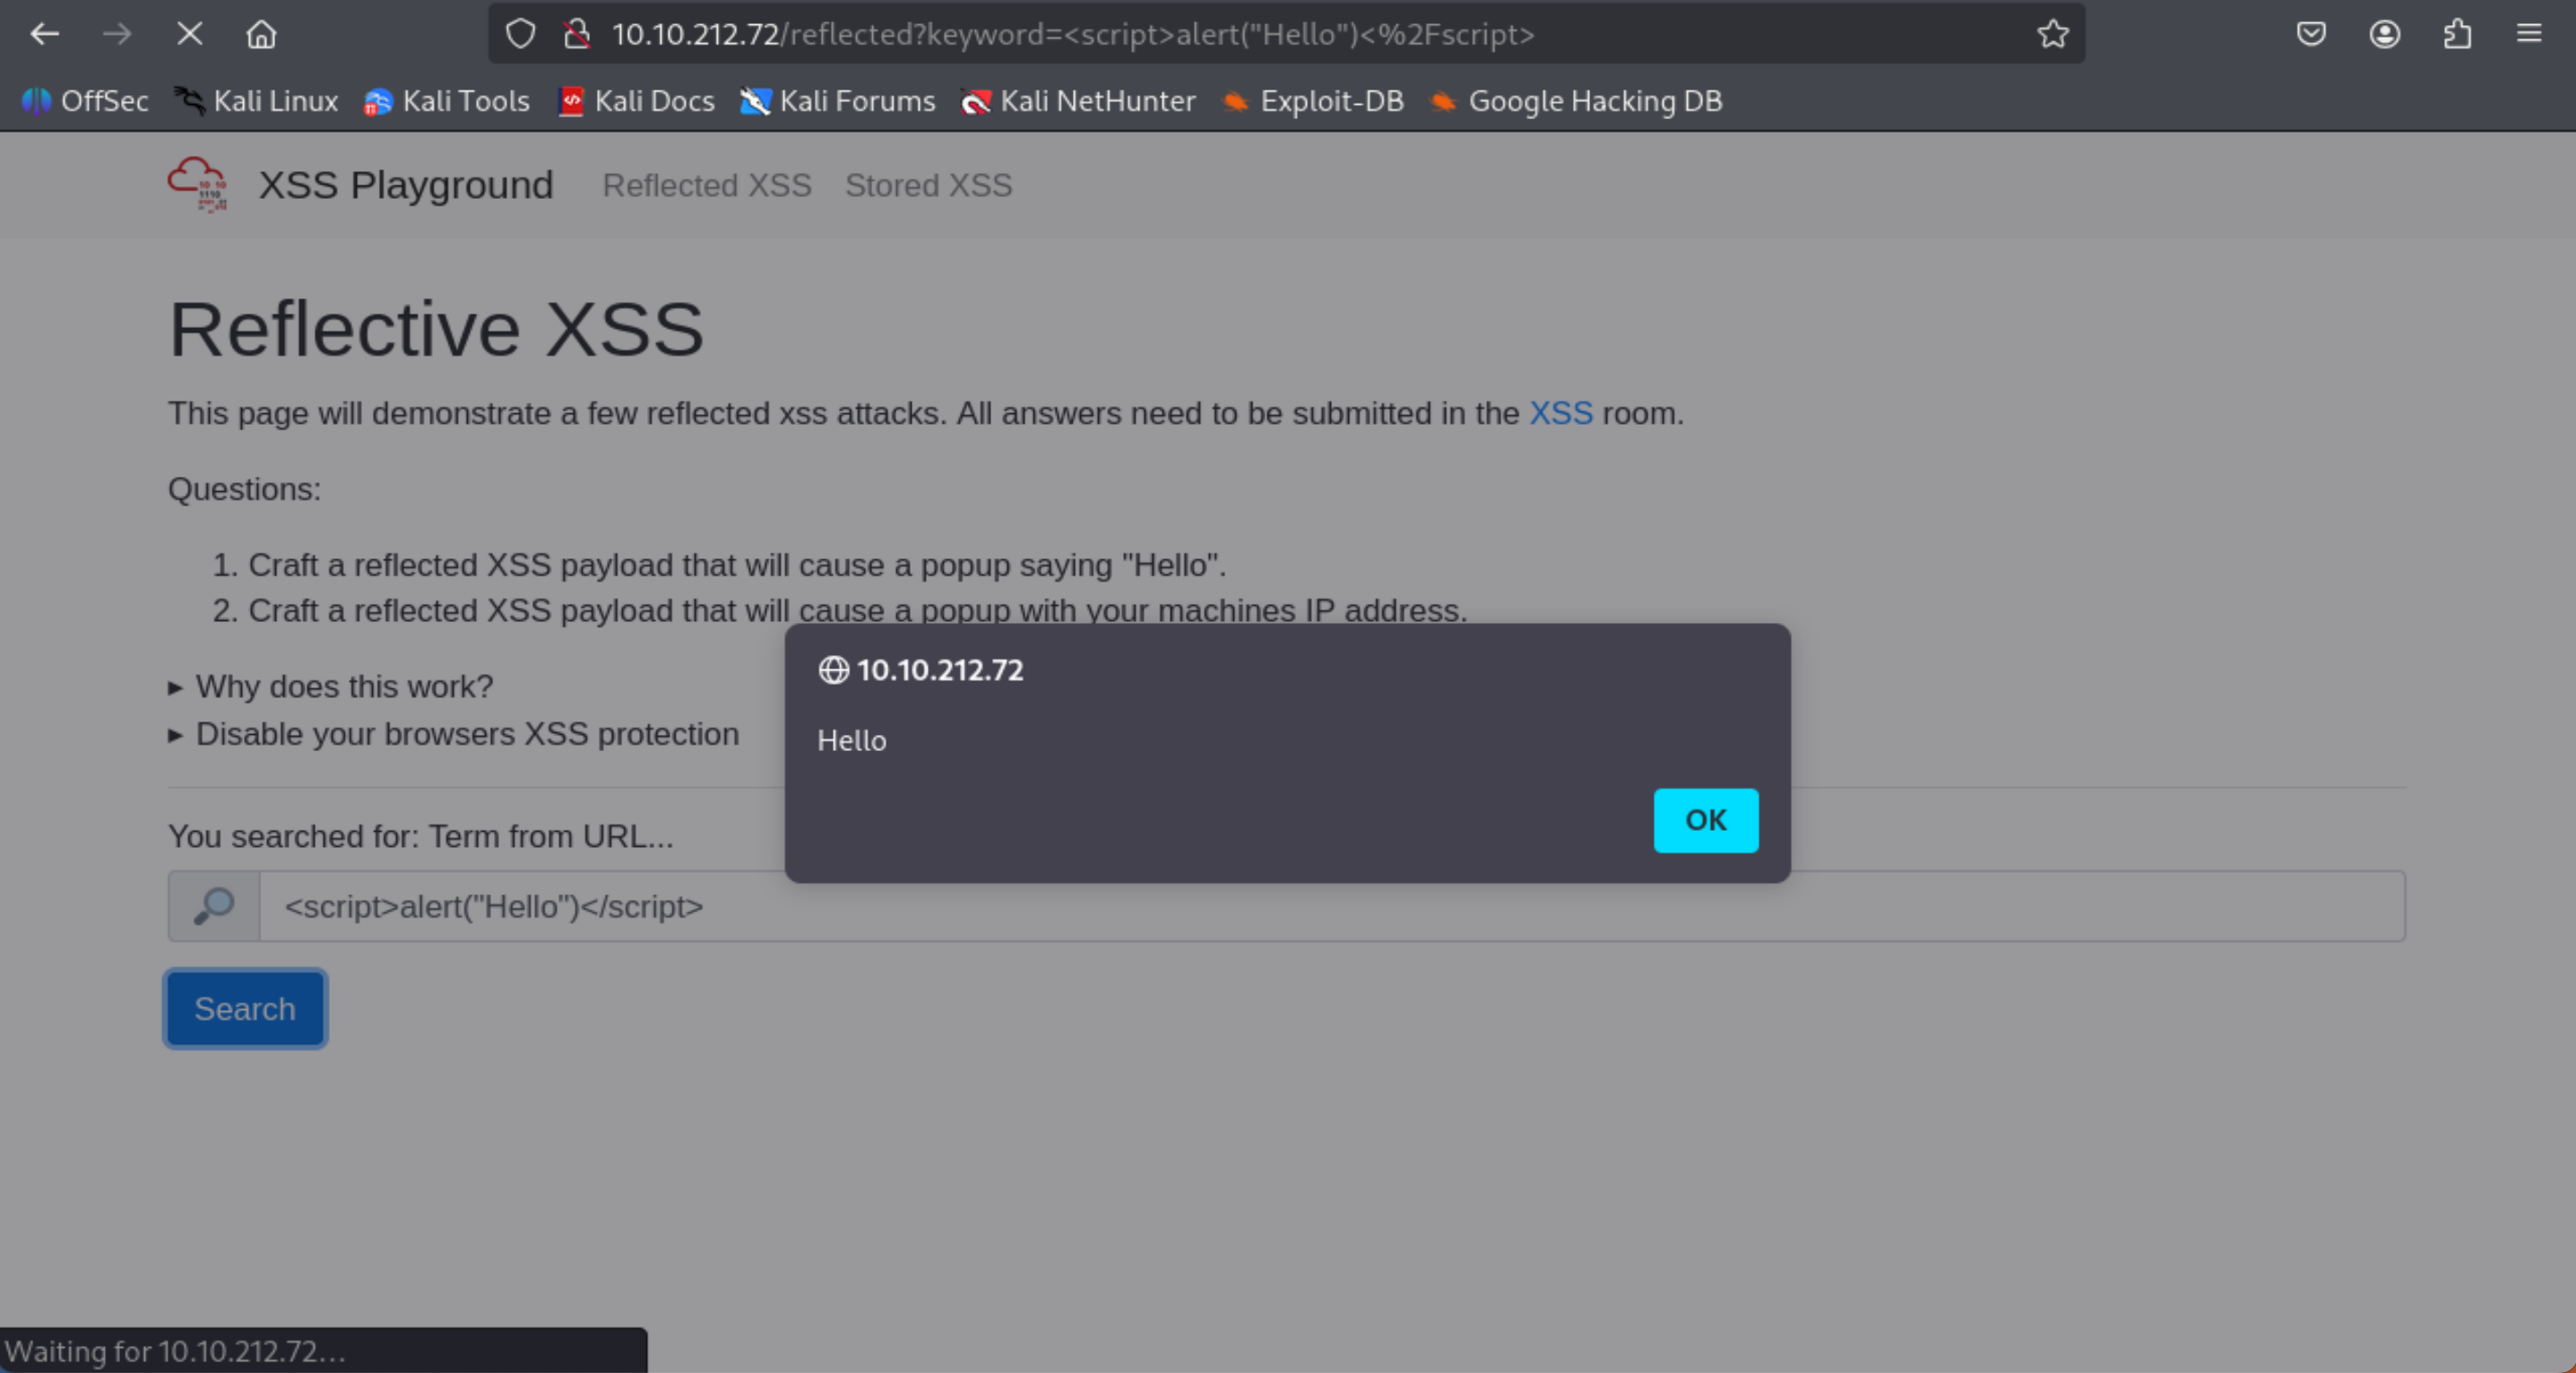Click the insecure connection padlock icon
This screenshot has width=2576, height=1373.
[576, 34]
